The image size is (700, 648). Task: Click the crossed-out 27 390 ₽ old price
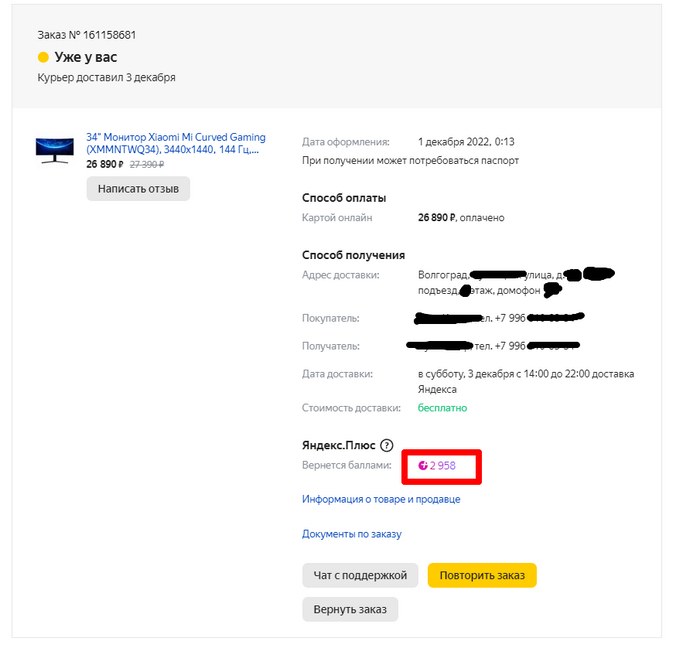pos(146,164)
